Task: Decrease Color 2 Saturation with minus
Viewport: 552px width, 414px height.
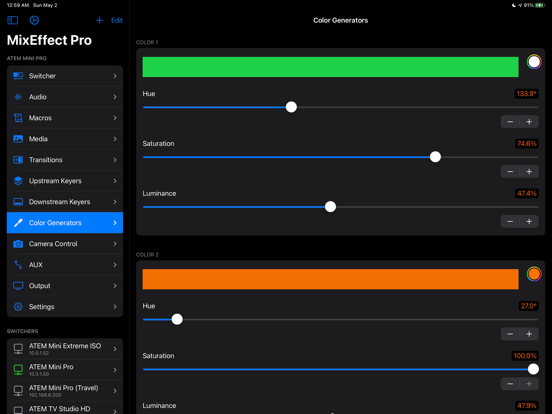Action: tap(510, 384)
